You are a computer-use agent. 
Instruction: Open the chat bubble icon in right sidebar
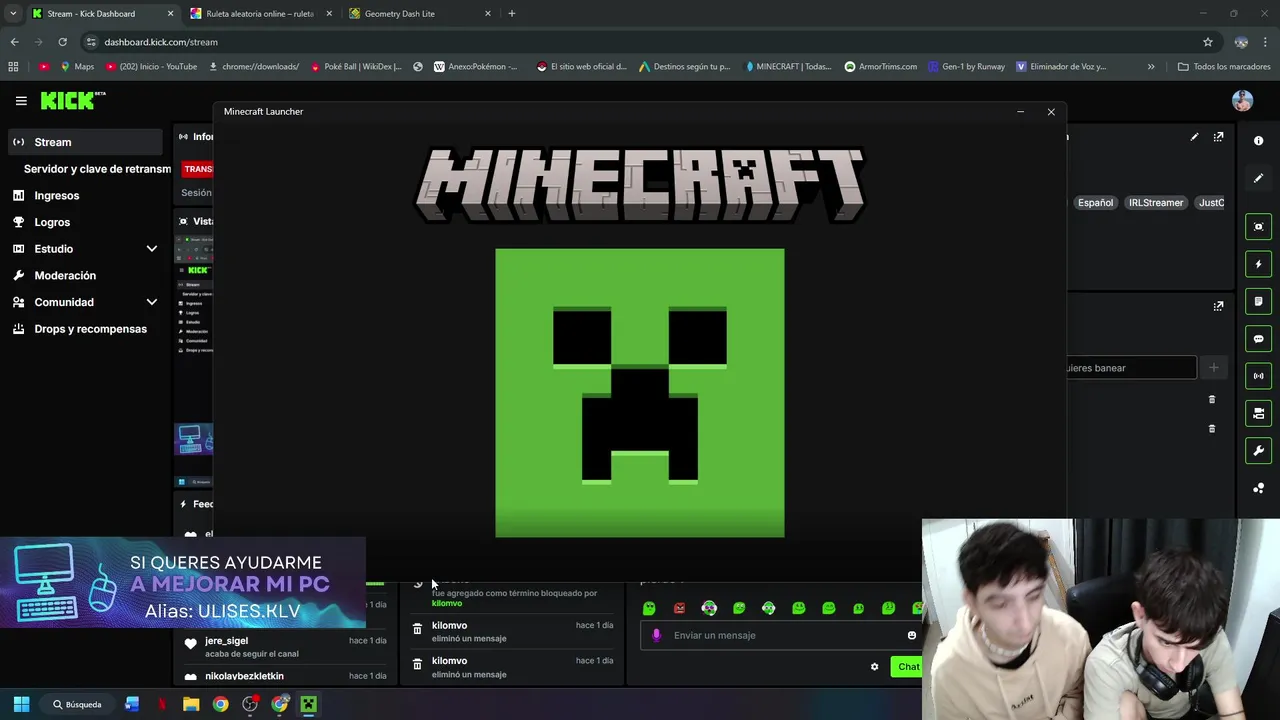(1258, 339)
